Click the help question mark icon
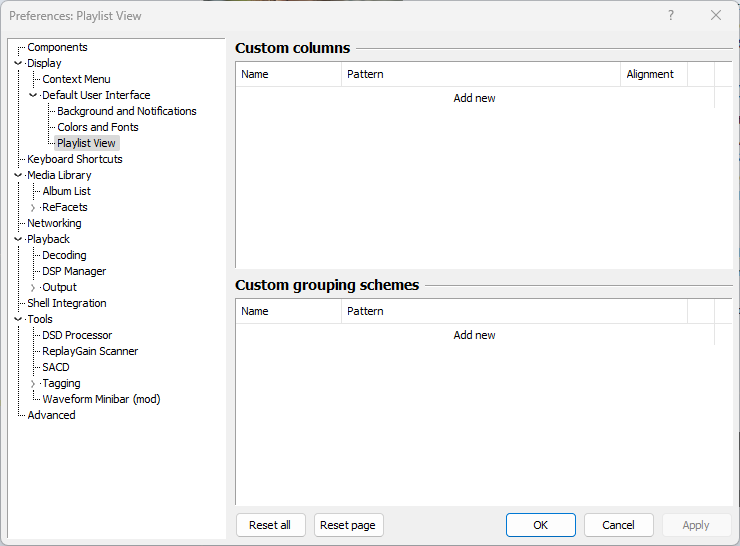Viewport: 740px width, 546px height. tap(671, 15)
